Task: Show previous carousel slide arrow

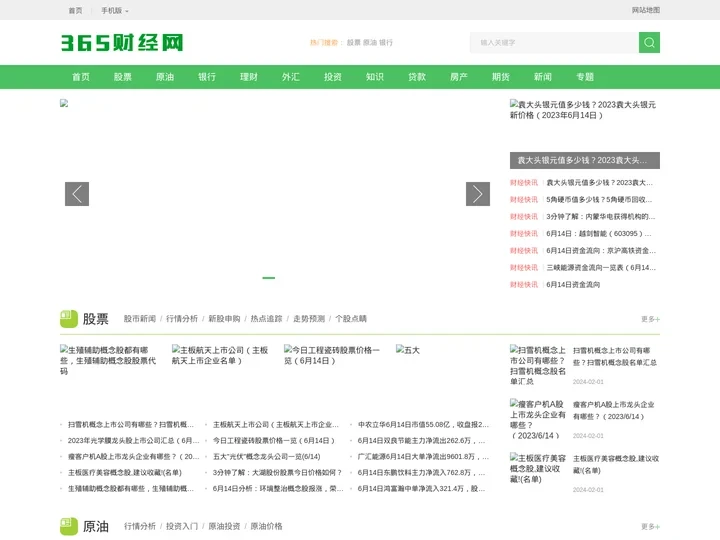Action: (x=77, y=194)
